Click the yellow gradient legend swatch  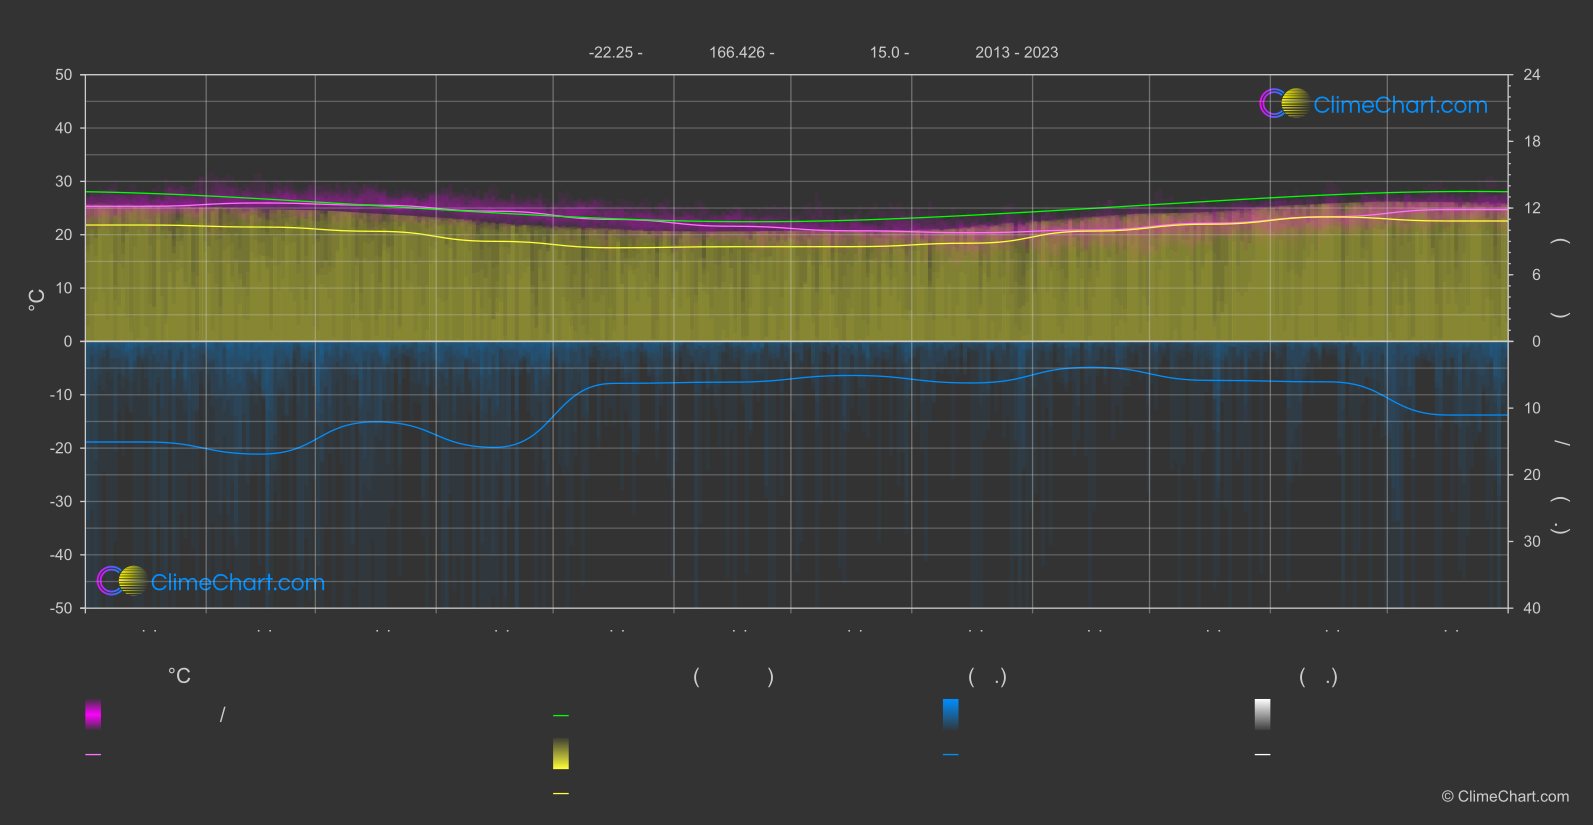tap(561, 754)
